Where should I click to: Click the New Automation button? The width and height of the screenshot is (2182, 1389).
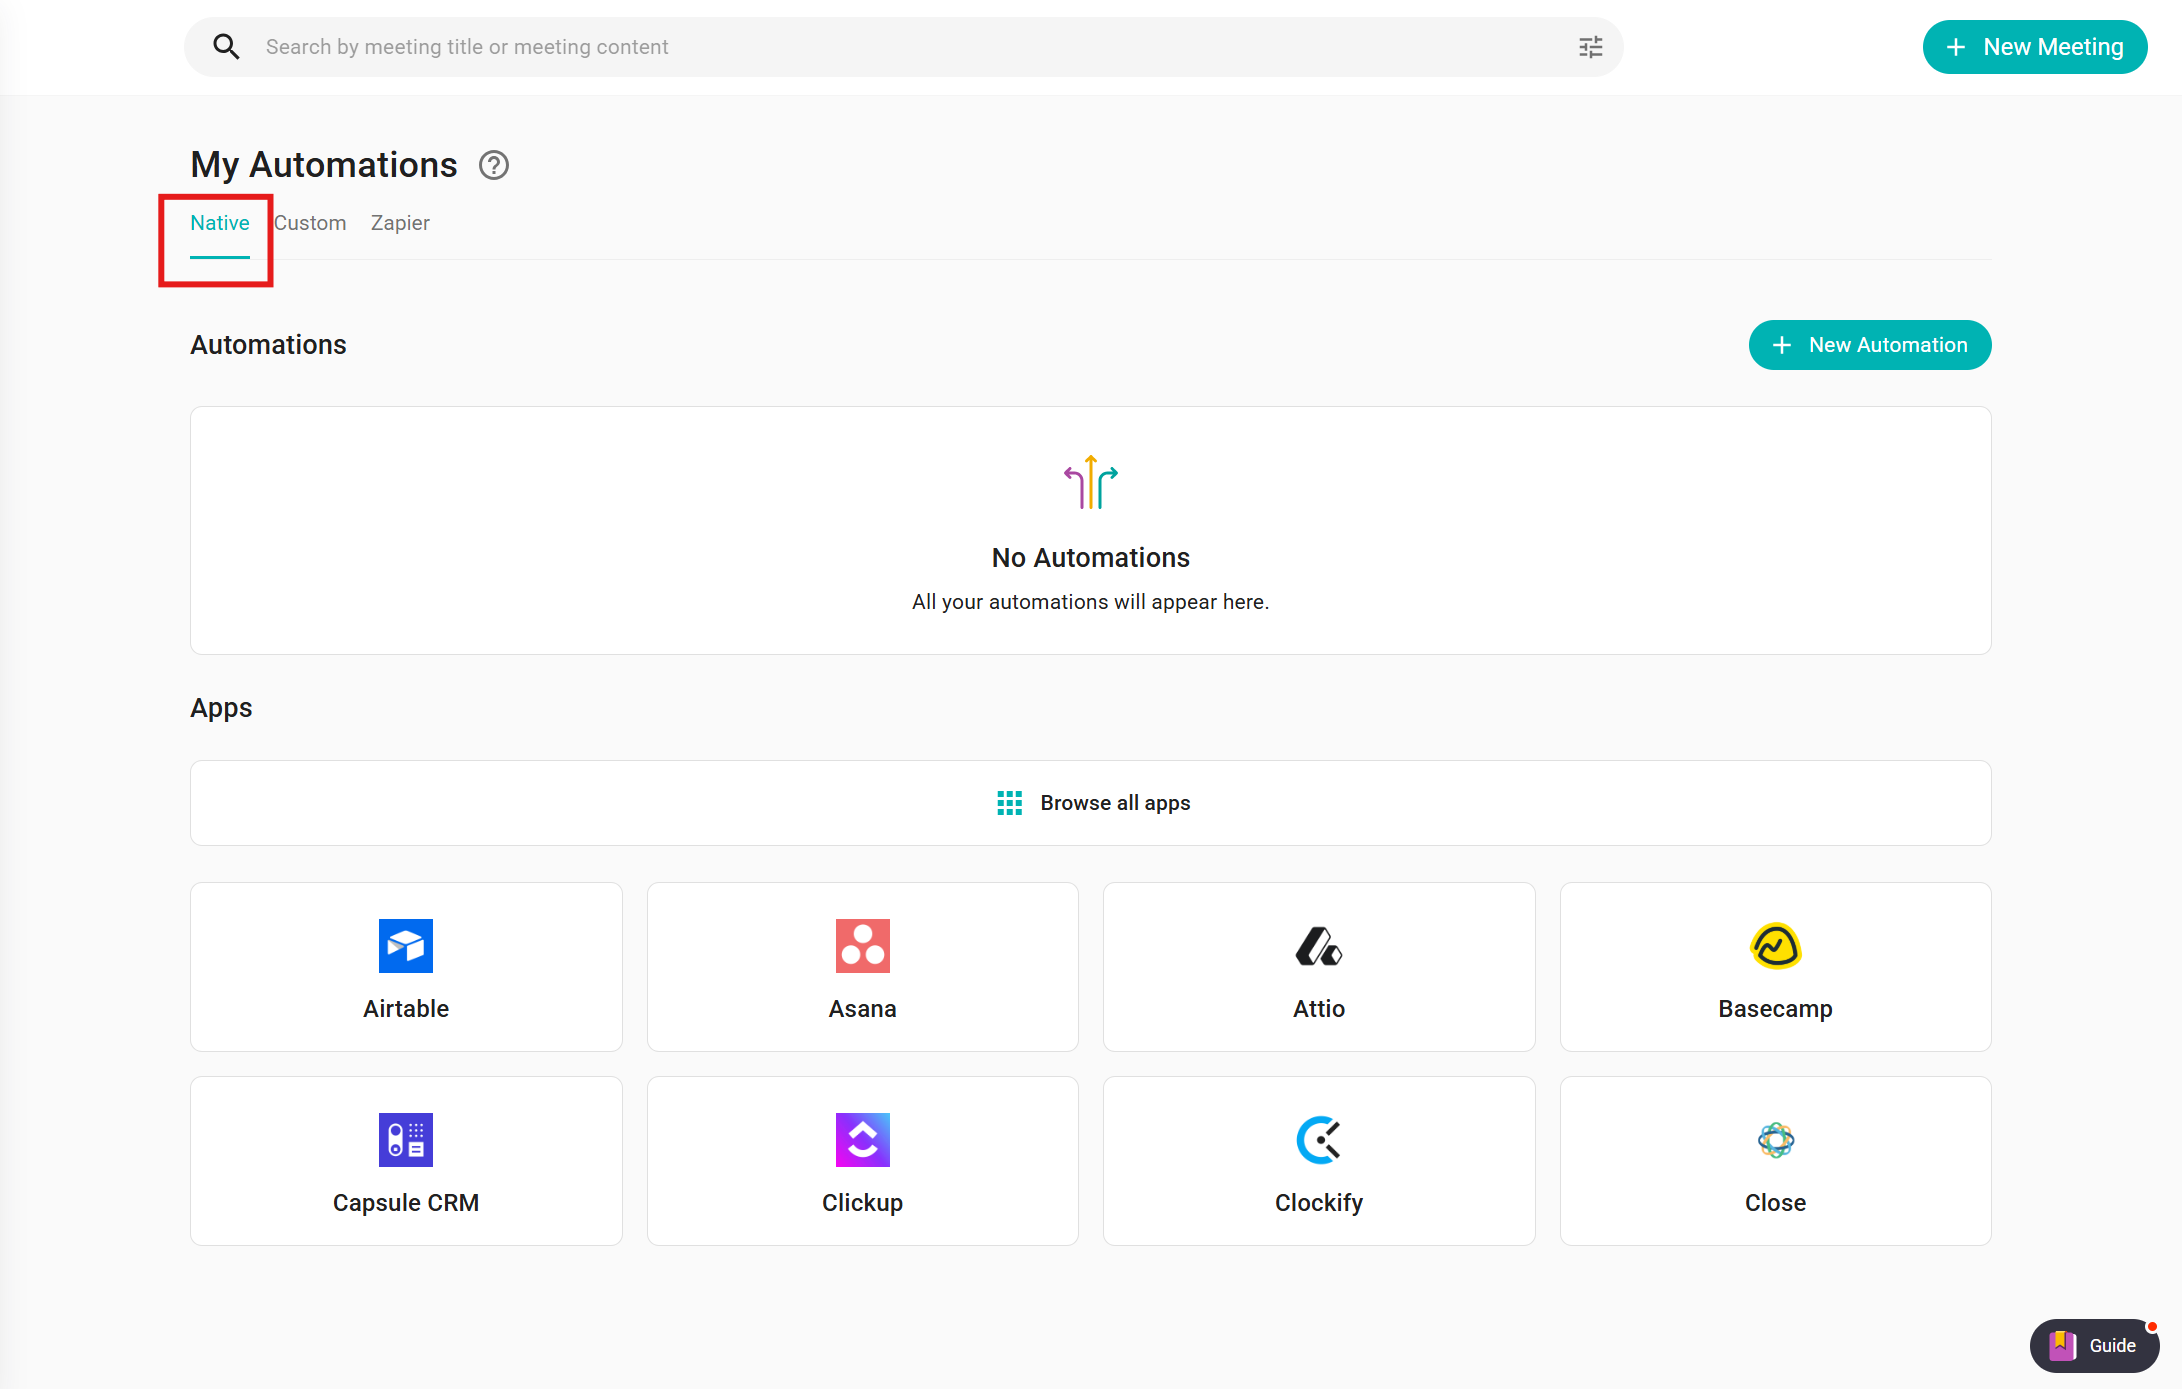tap(1869, 345)
